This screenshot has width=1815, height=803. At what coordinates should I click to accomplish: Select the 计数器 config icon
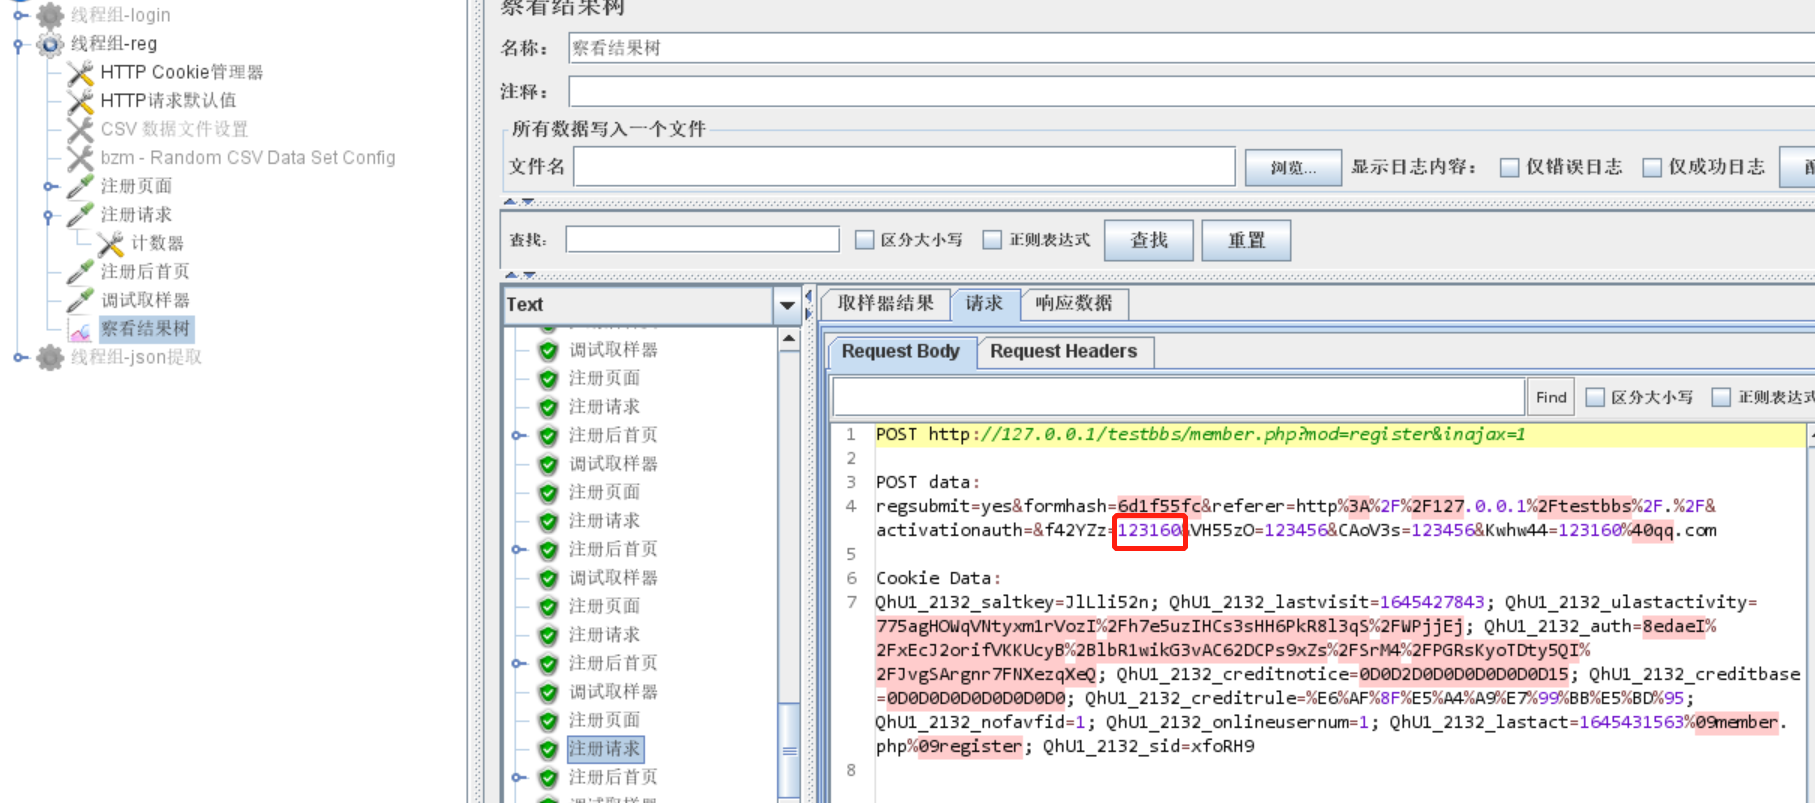point(111,243)
